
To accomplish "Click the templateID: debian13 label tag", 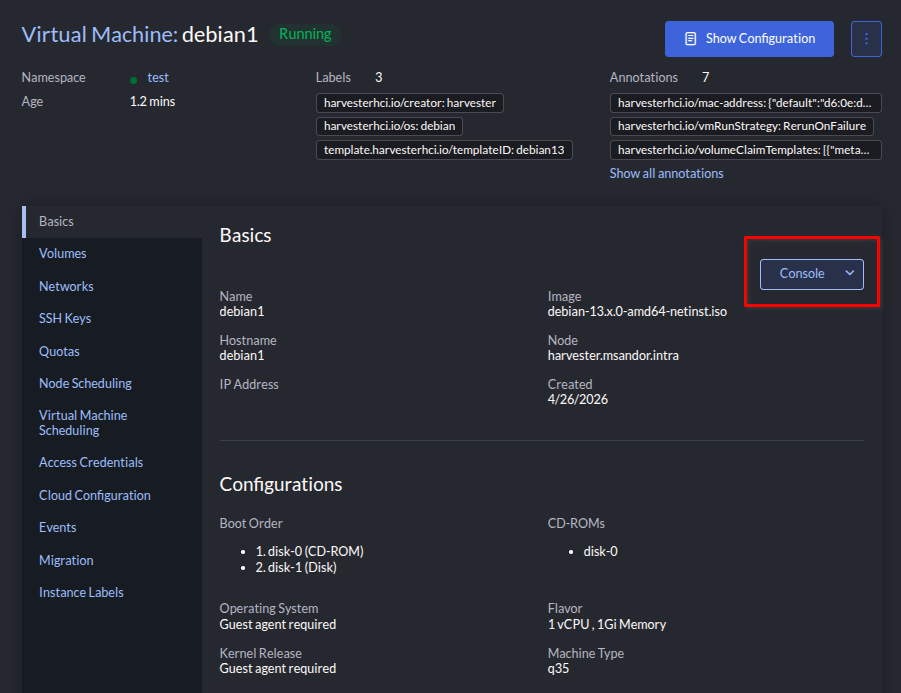I will coord(443,150).
